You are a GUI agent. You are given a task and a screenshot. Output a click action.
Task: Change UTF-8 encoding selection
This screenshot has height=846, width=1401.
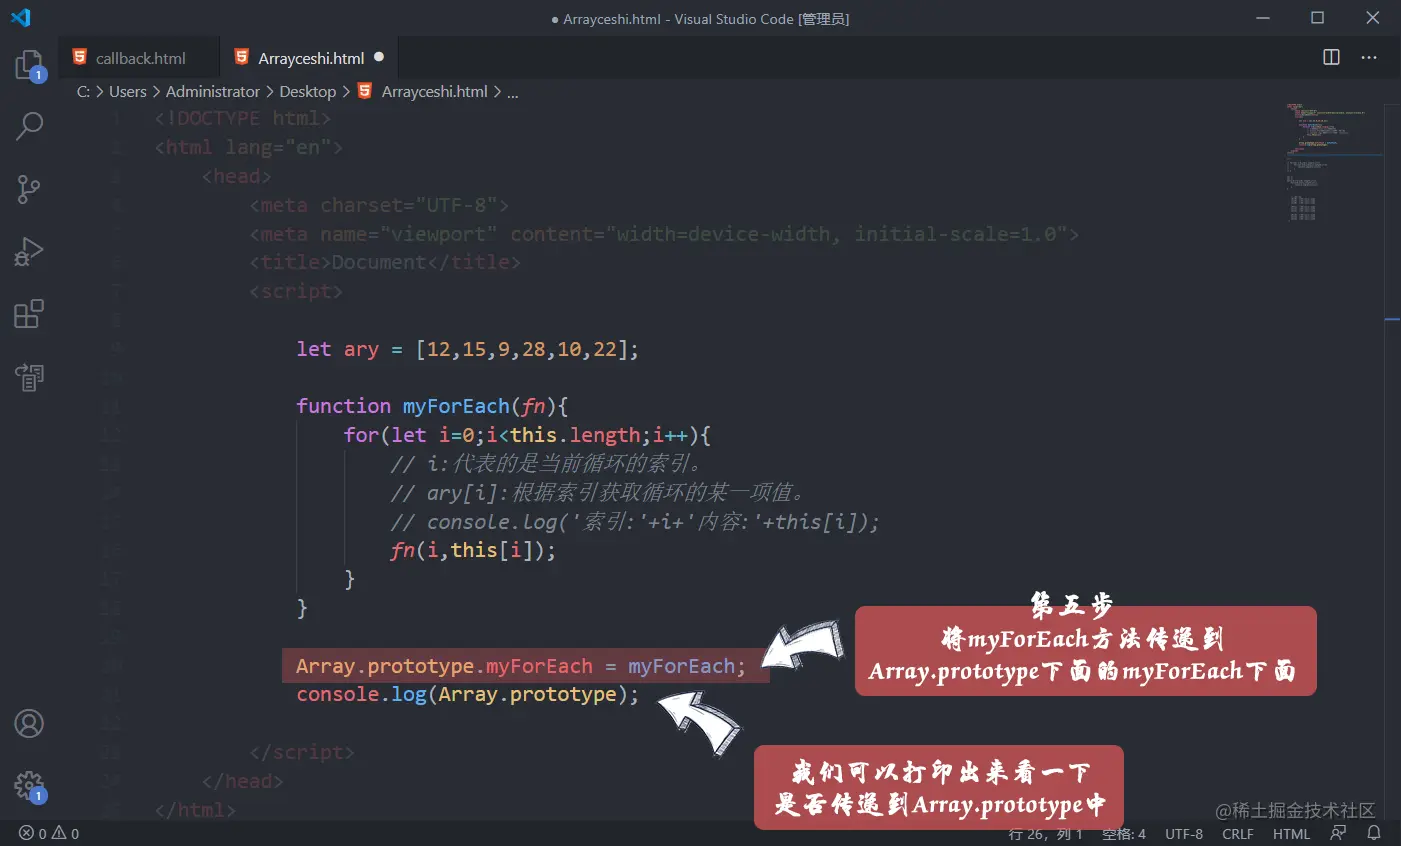[1184, 833]
